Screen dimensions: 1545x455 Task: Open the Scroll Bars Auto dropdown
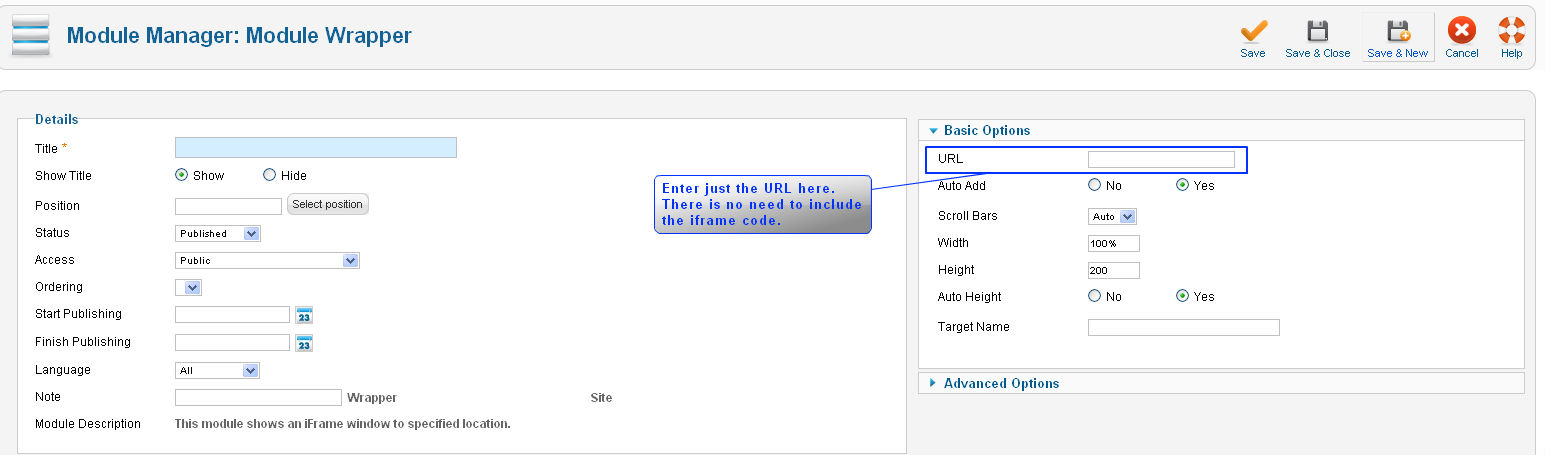(x=1112, y=216)
